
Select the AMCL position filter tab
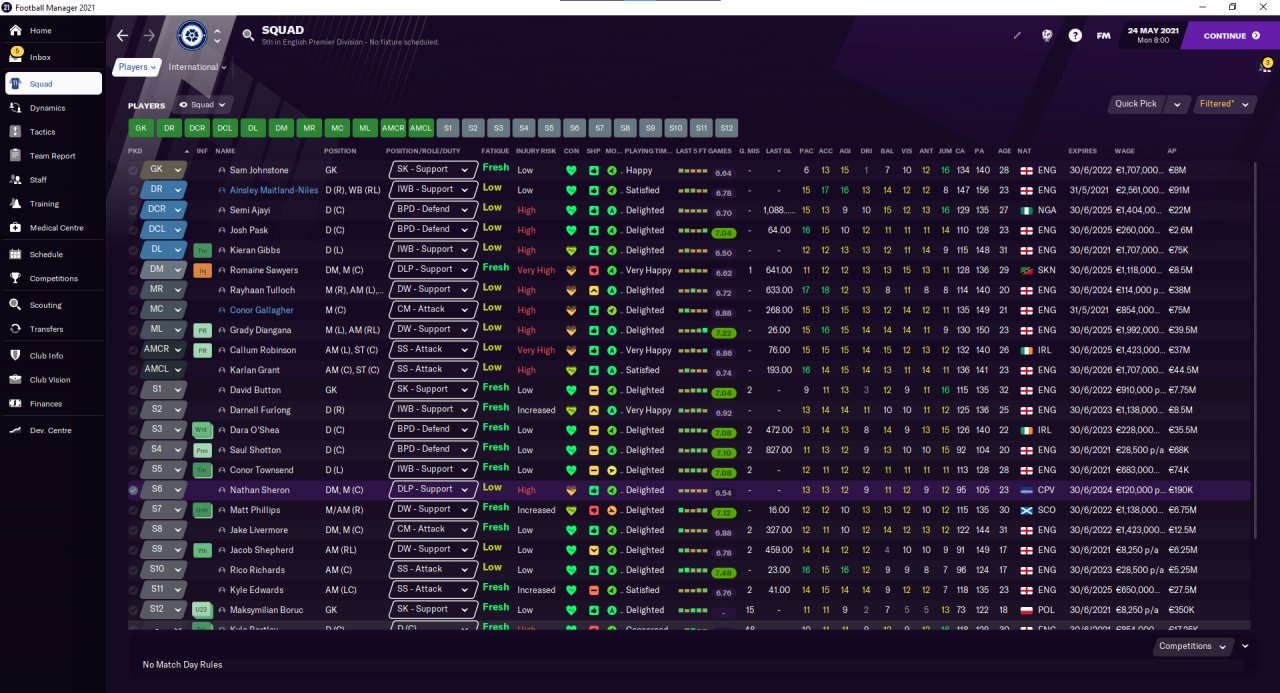pyautogui.click(x=421, y=128)
